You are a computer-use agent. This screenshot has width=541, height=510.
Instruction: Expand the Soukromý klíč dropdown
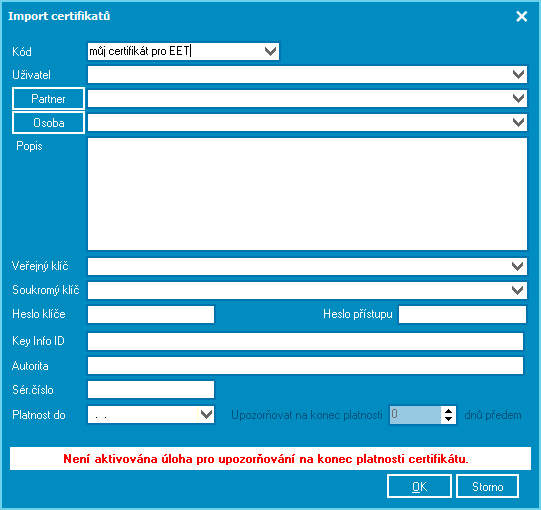(x=517, y=290)
